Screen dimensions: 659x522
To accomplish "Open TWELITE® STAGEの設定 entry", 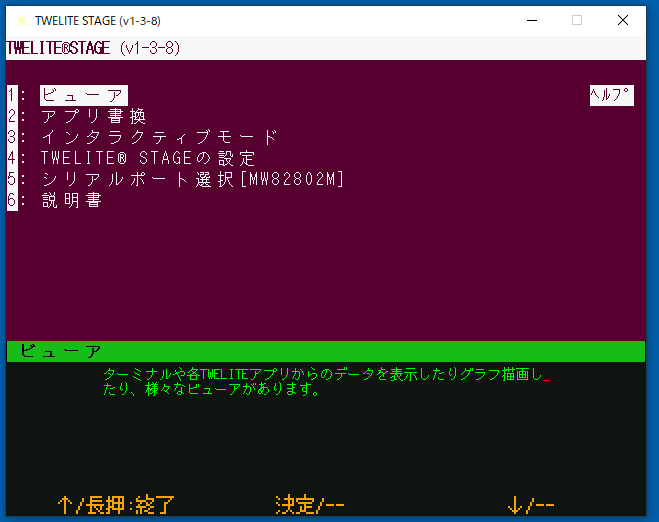I will (x=148, y=158).
